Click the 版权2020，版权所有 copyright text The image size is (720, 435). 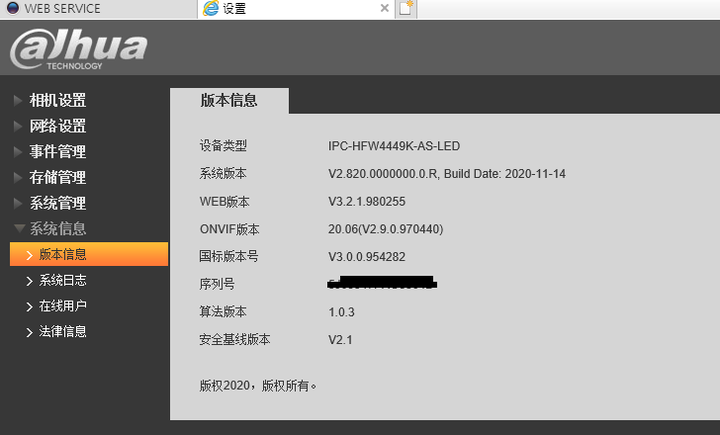point(258,386)
